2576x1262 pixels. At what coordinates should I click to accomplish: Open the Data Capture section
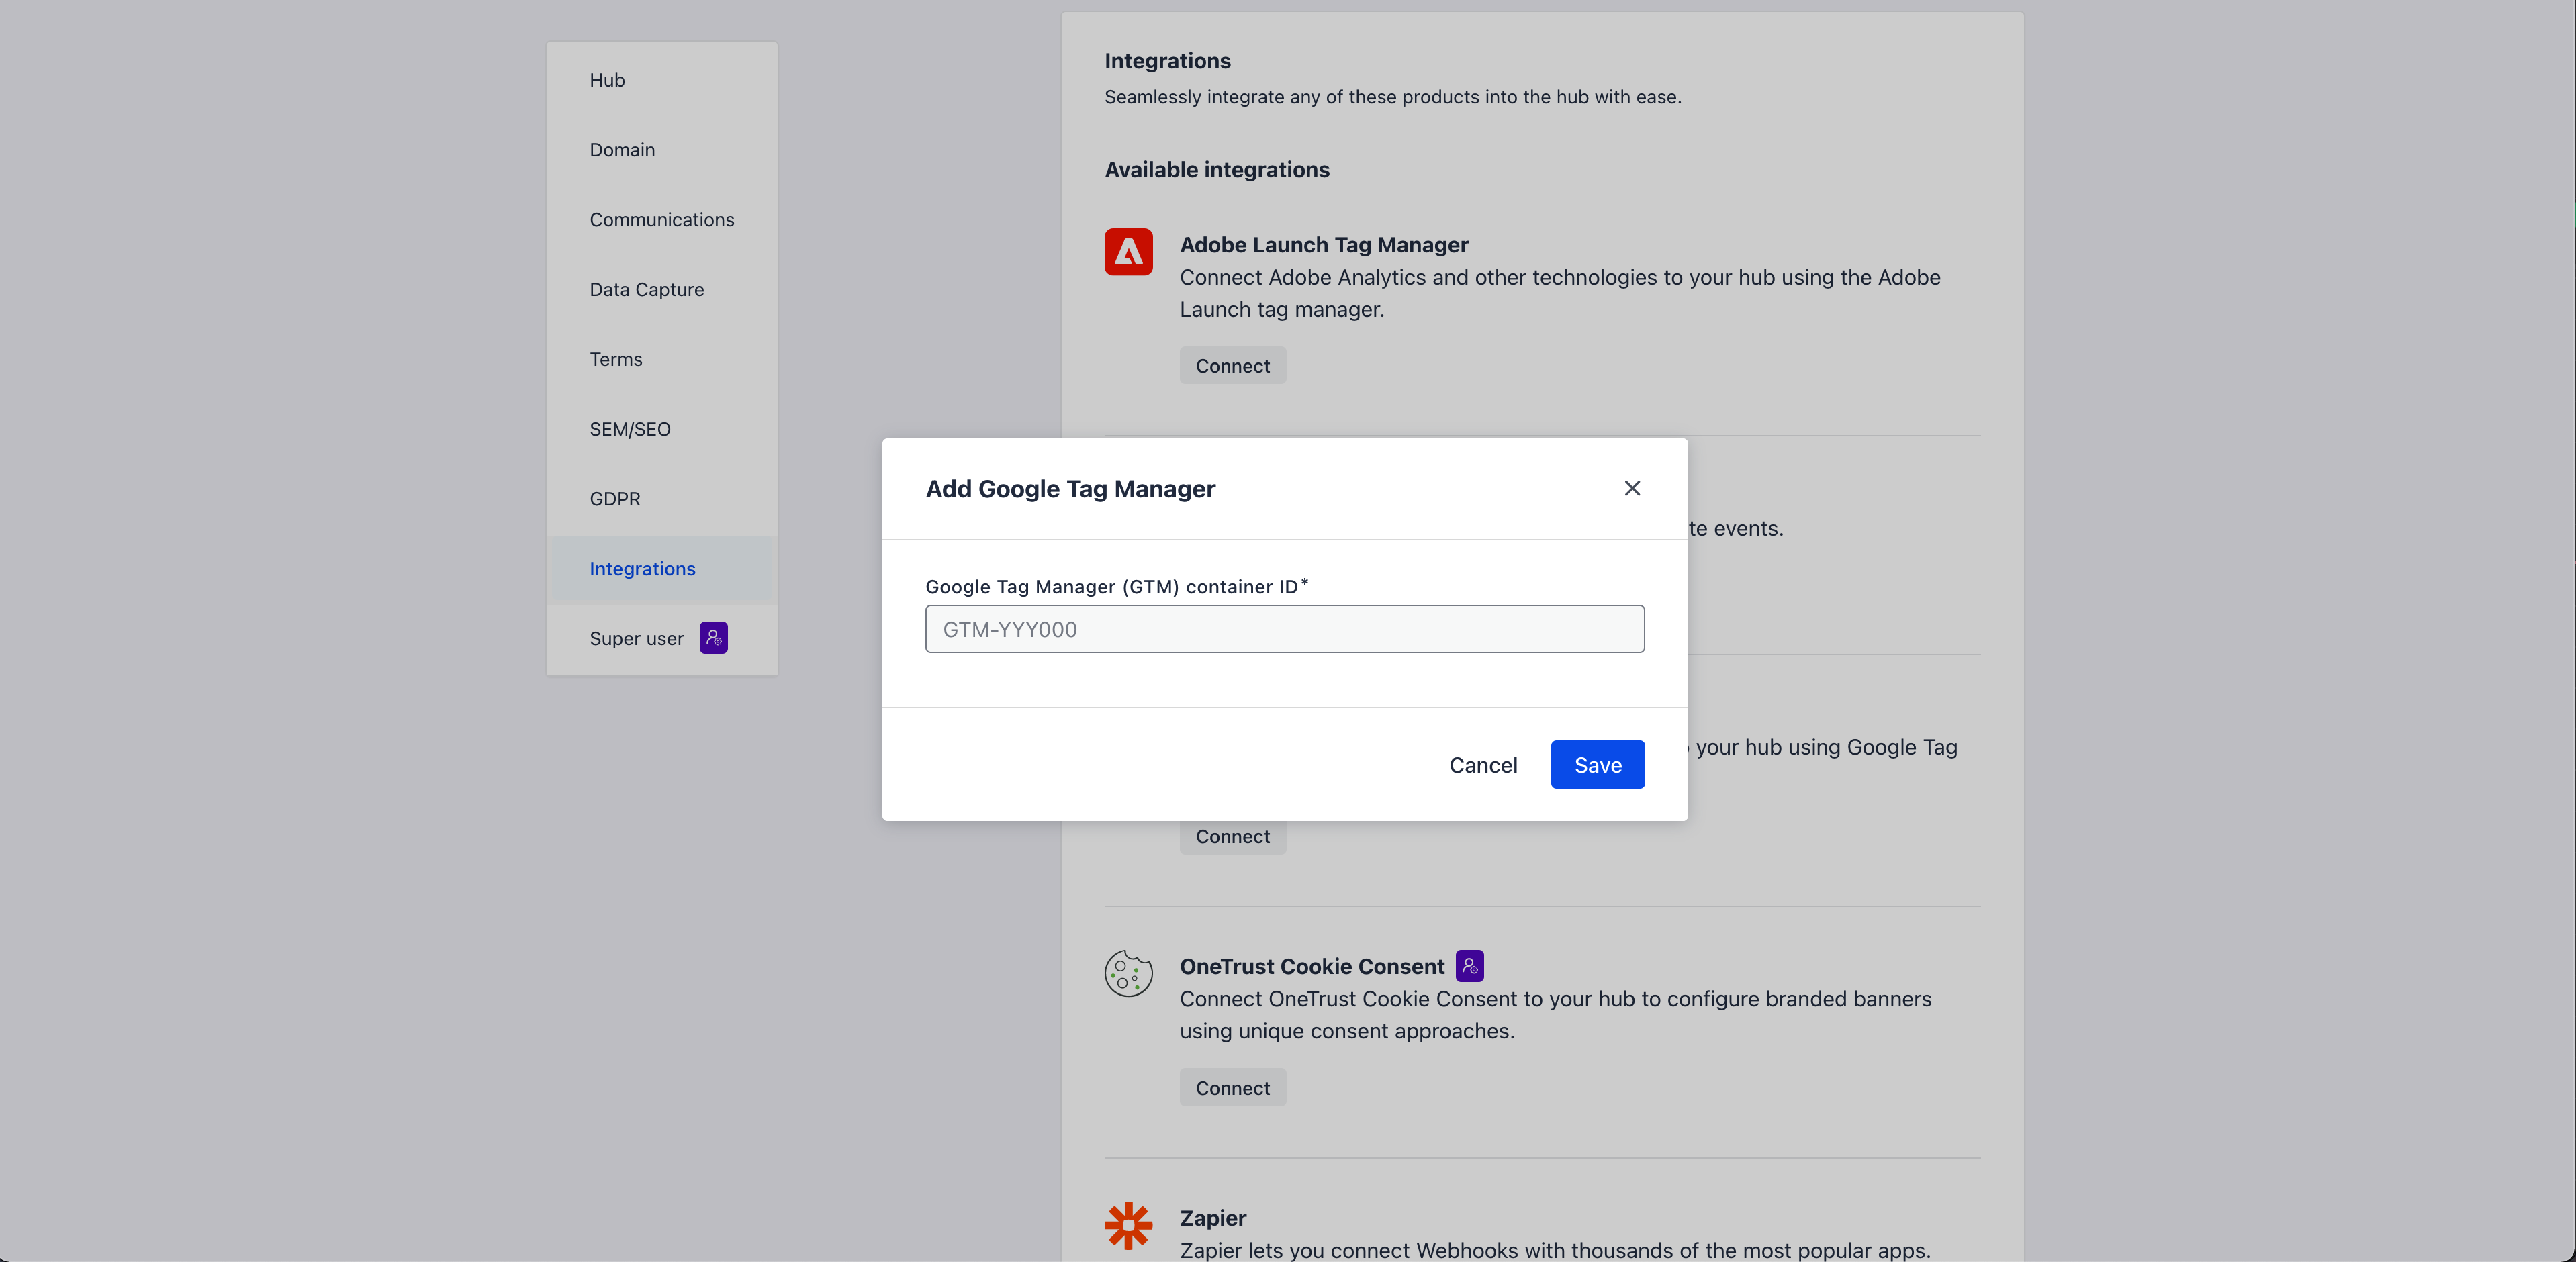click(662, 290)
